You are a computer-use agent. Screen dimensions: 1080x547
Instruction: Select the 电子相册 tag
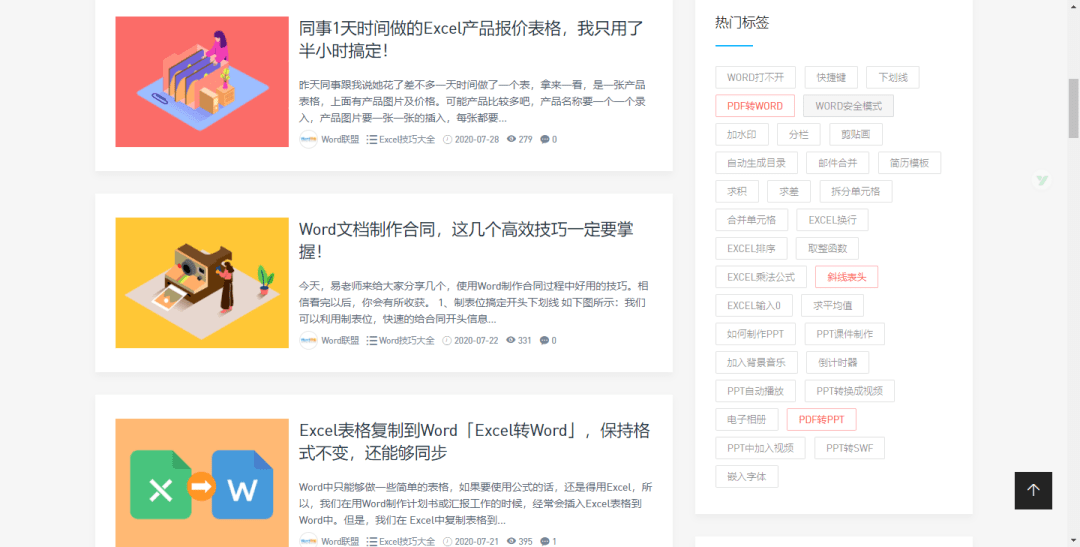(x=747, y=420)
